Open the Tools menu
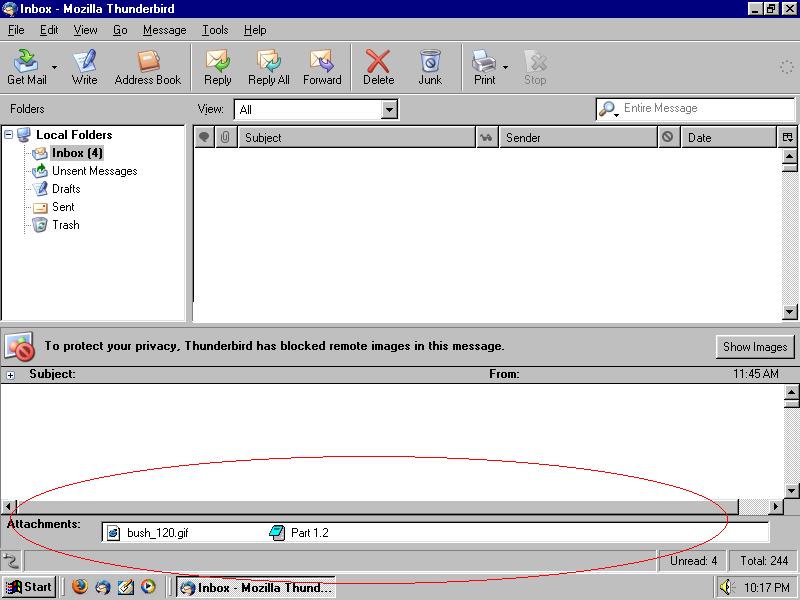Screen dimensions: 800x600 (215, 30)
